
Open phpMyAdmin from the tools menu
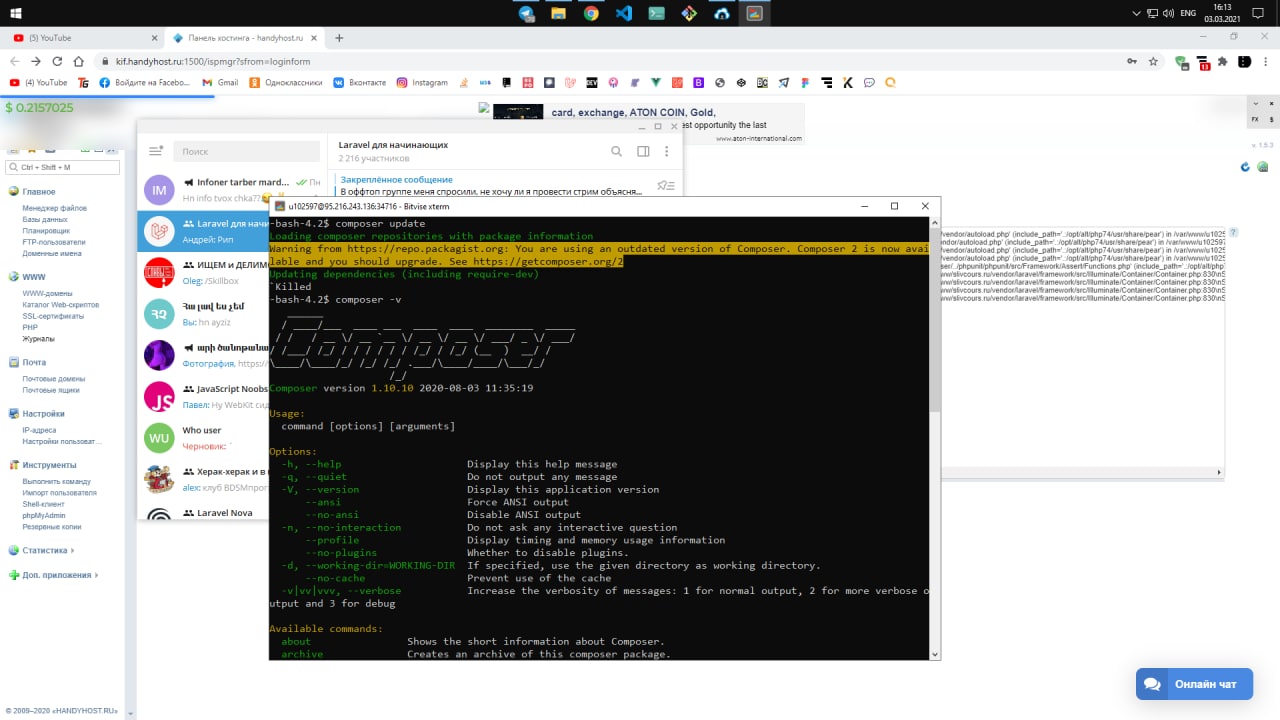pos(44,515)
